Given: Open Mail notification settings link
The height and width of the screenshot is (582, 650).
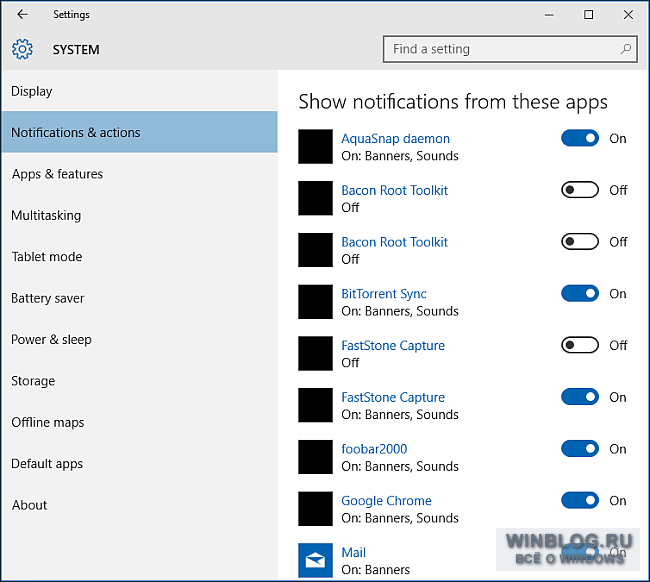Looking at the screenshot, I should click(x=353, y=552).
